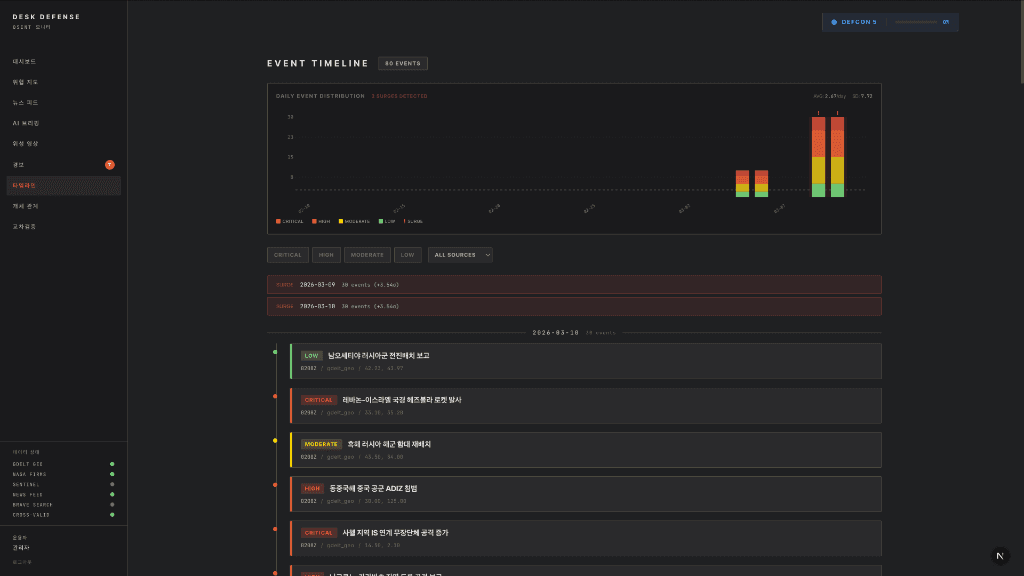Open the 동중국해 중국 공군 ADIZ event card
This screenshot has height=576, width=1024.
[x=586, y=493]
